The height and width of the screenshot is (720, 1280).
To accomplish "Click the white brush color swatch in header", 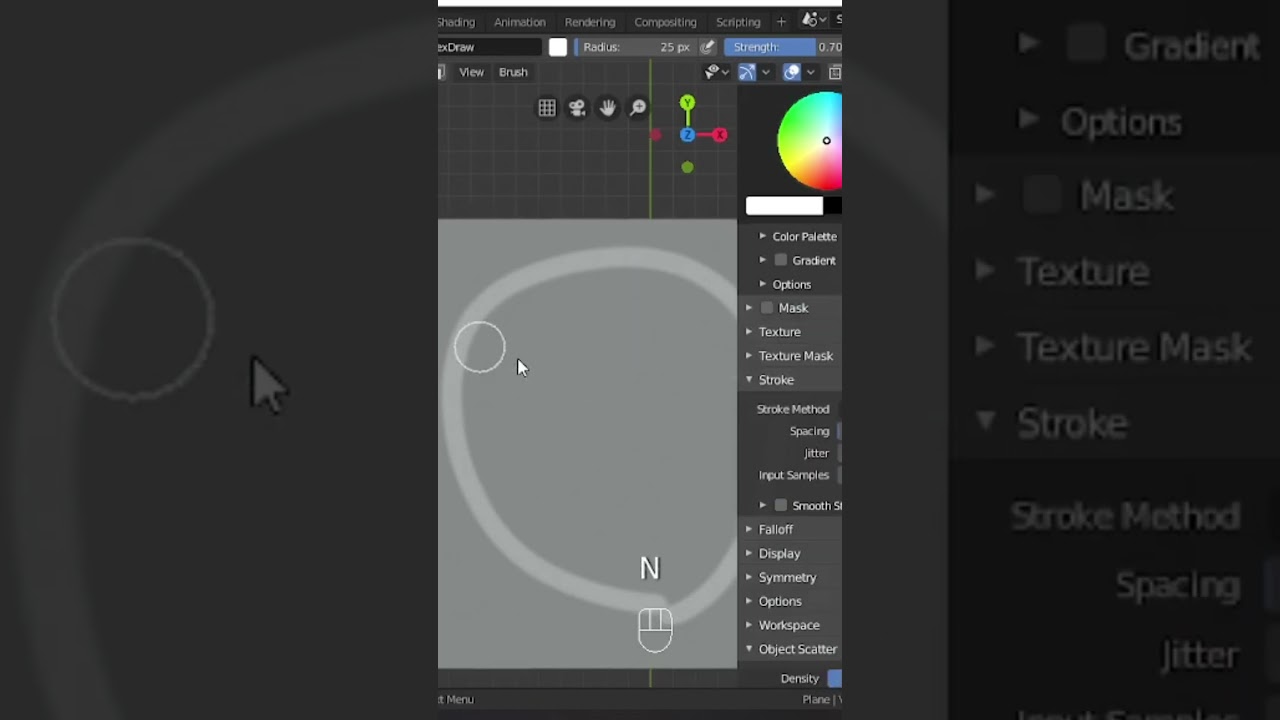I will 558,47.
